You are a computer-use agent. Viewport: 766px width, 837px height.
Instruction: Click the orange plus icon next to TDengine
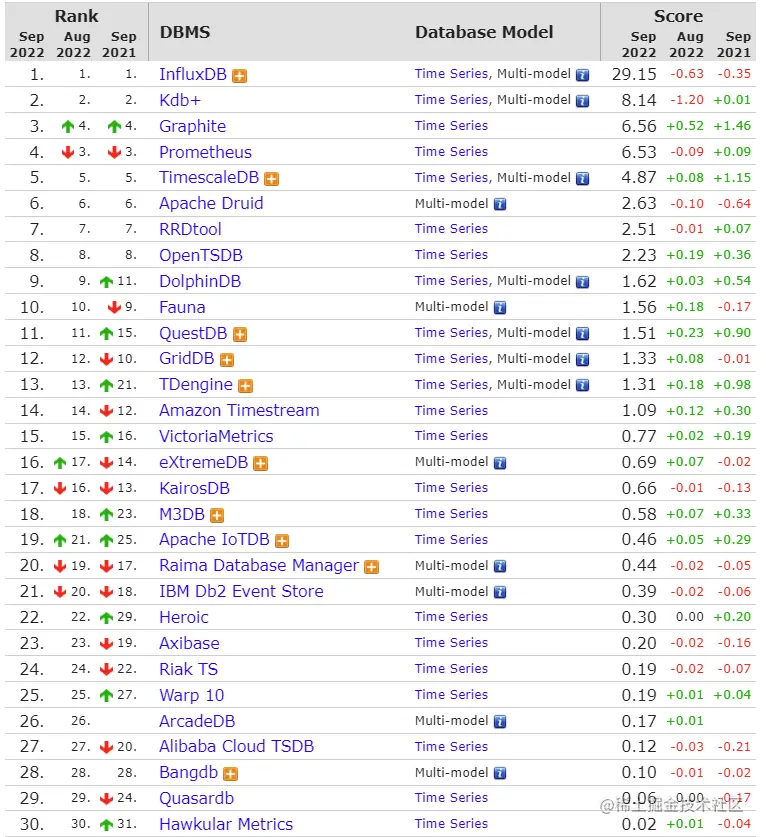click(x=246, y=386)
